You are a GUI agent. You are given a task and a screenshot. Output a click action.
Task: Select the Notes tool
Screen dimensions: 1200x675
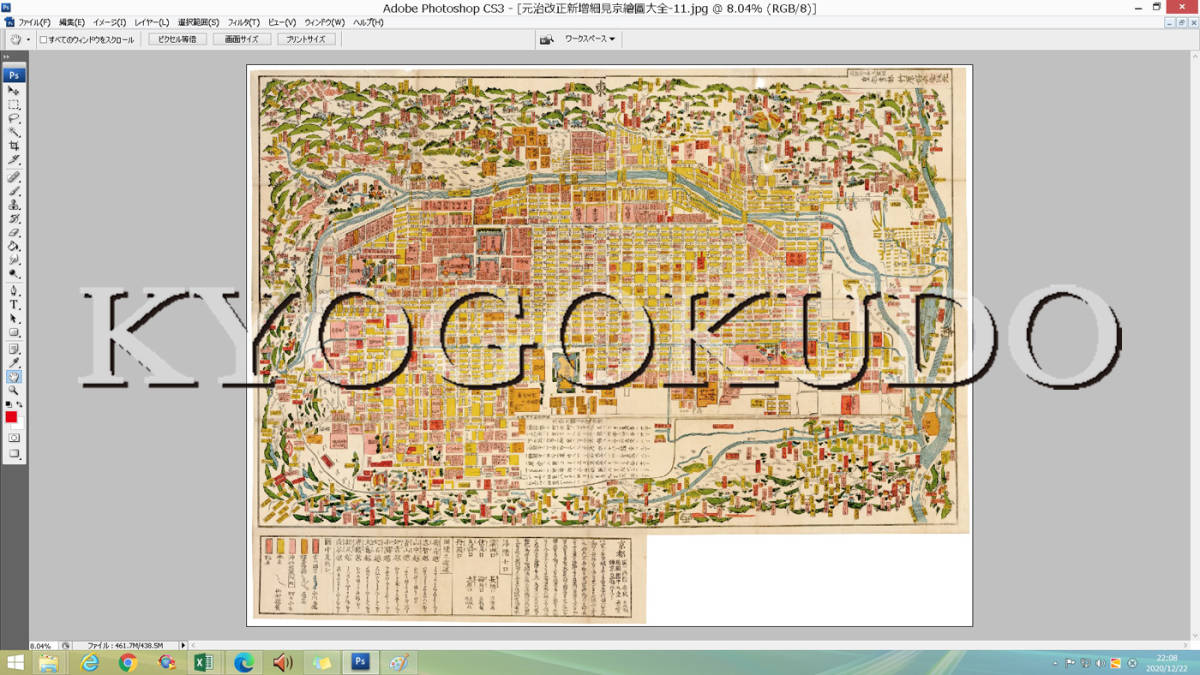pyautogui.click(x=14, y=349)
